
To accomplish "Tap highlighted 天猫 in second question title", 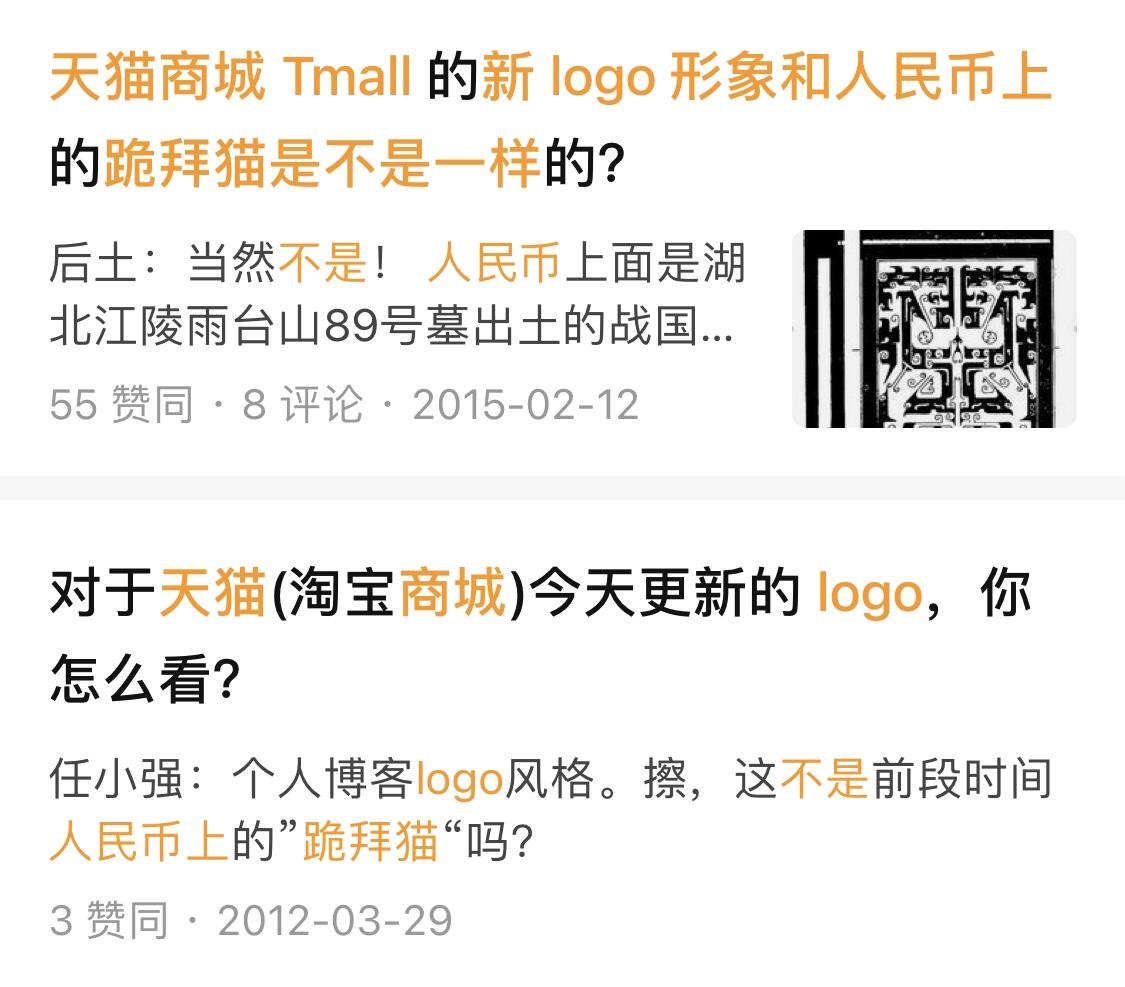I will tap(213, 592).
